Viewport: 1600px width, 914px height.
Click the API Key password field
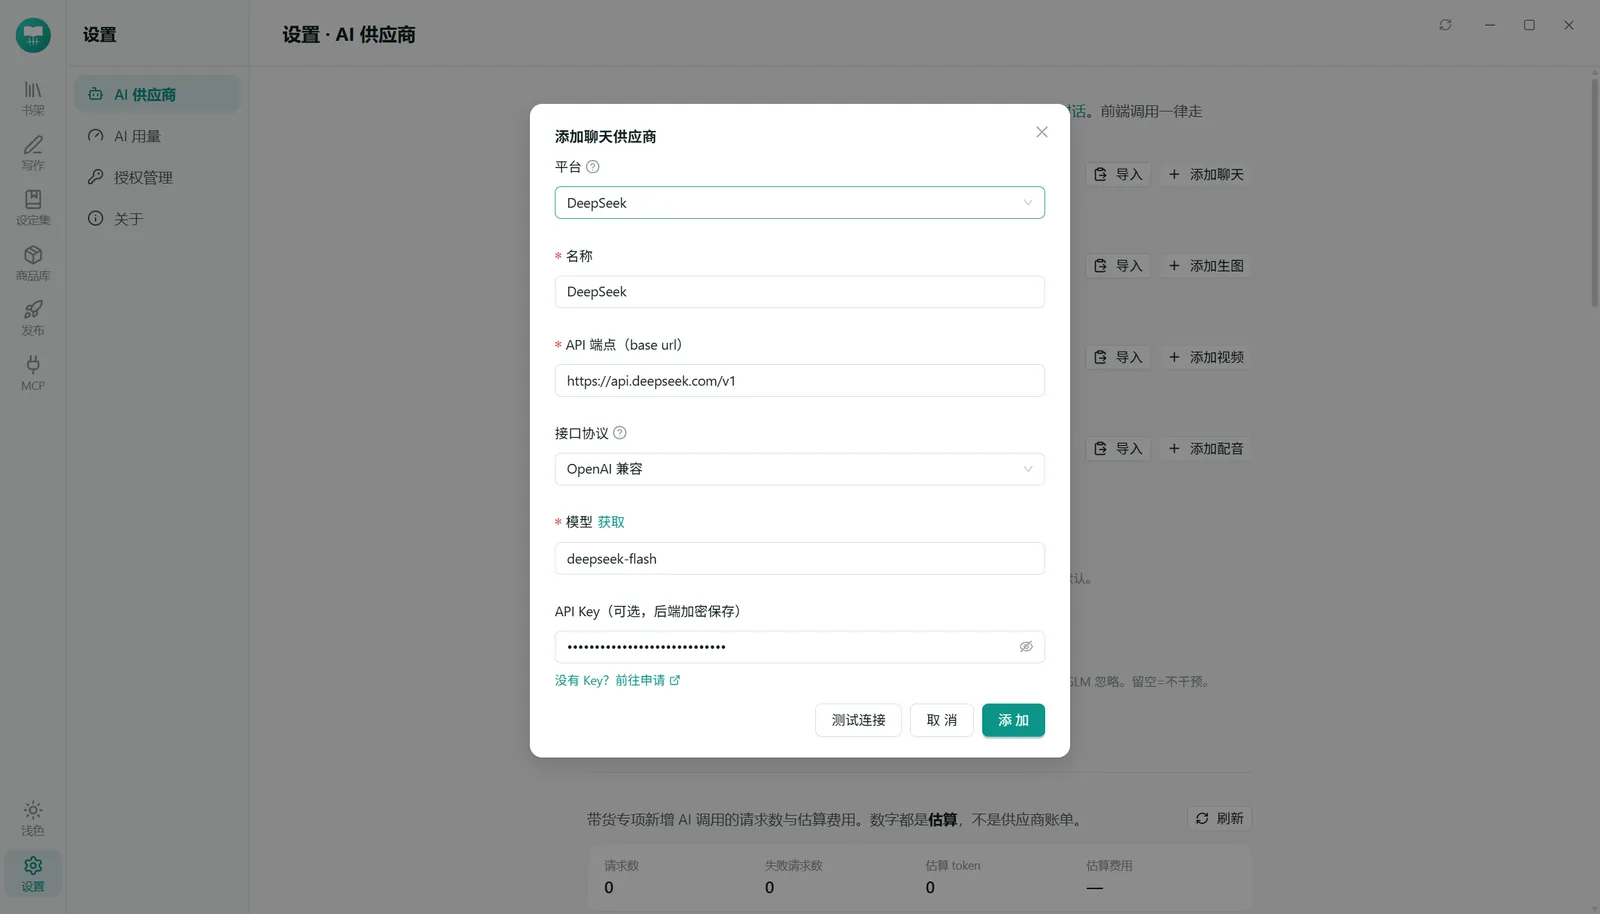[800, 647]
